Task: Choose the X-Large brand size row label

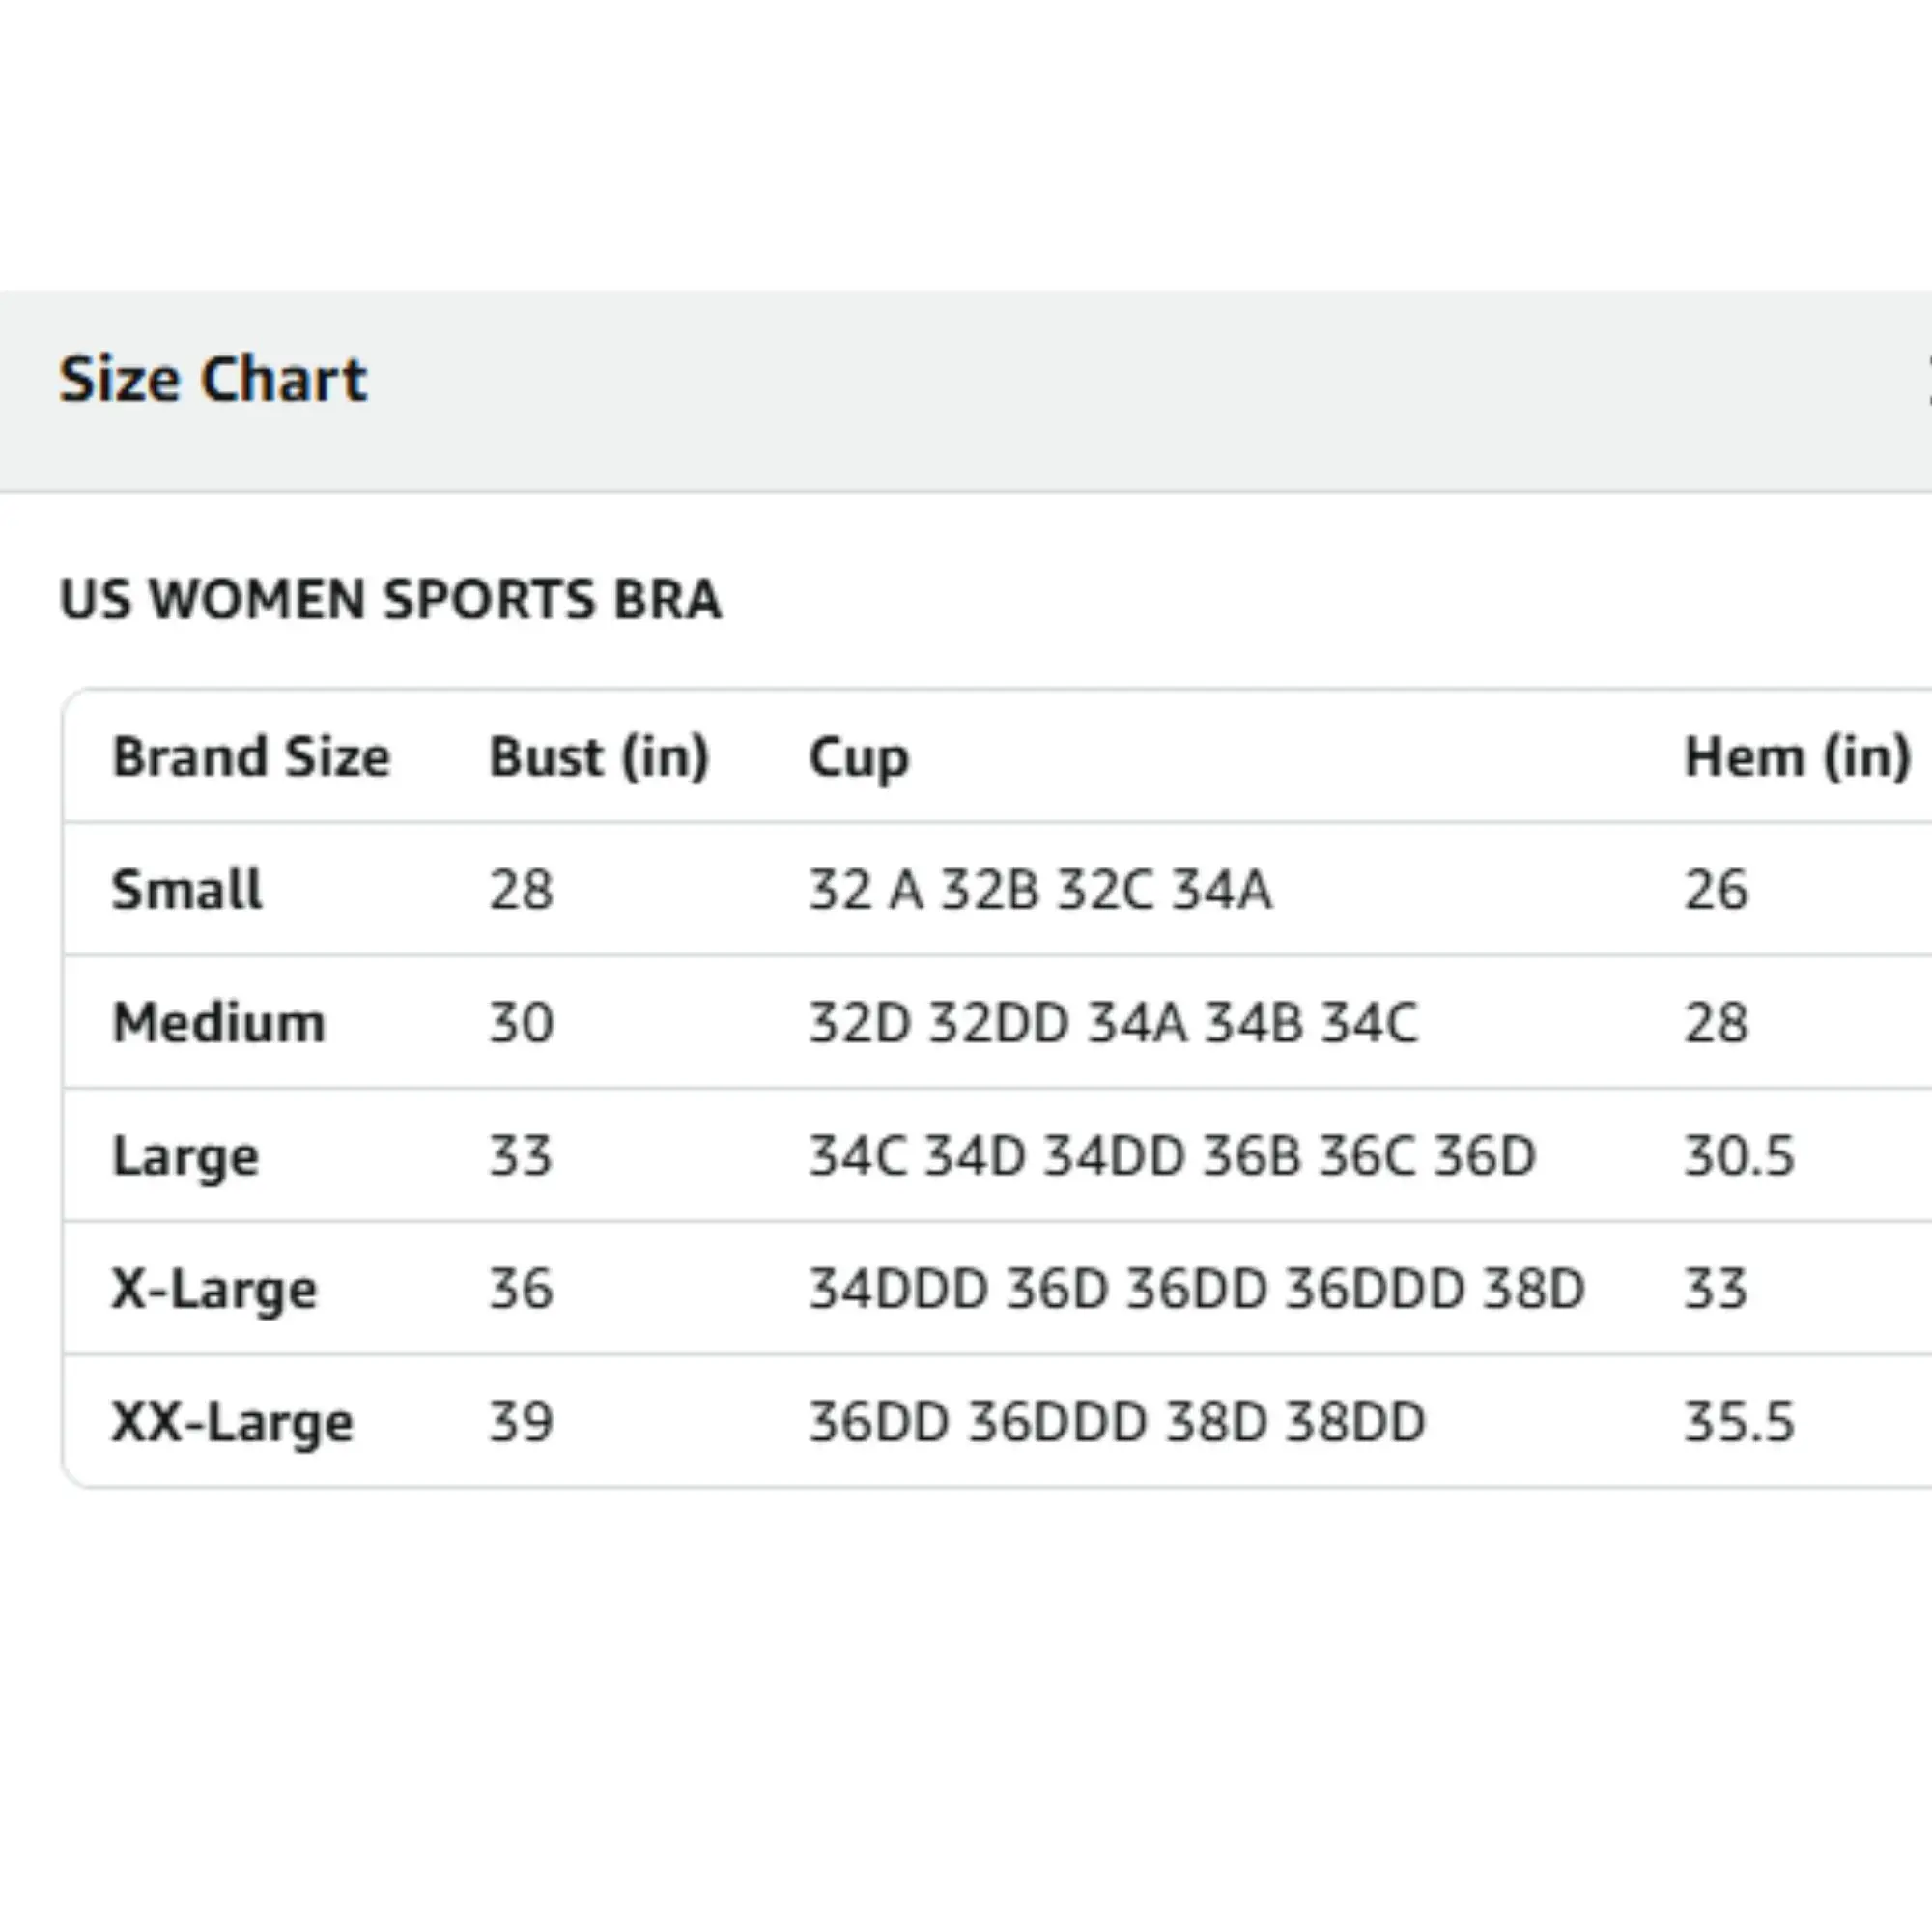Action: [214, 1289]
